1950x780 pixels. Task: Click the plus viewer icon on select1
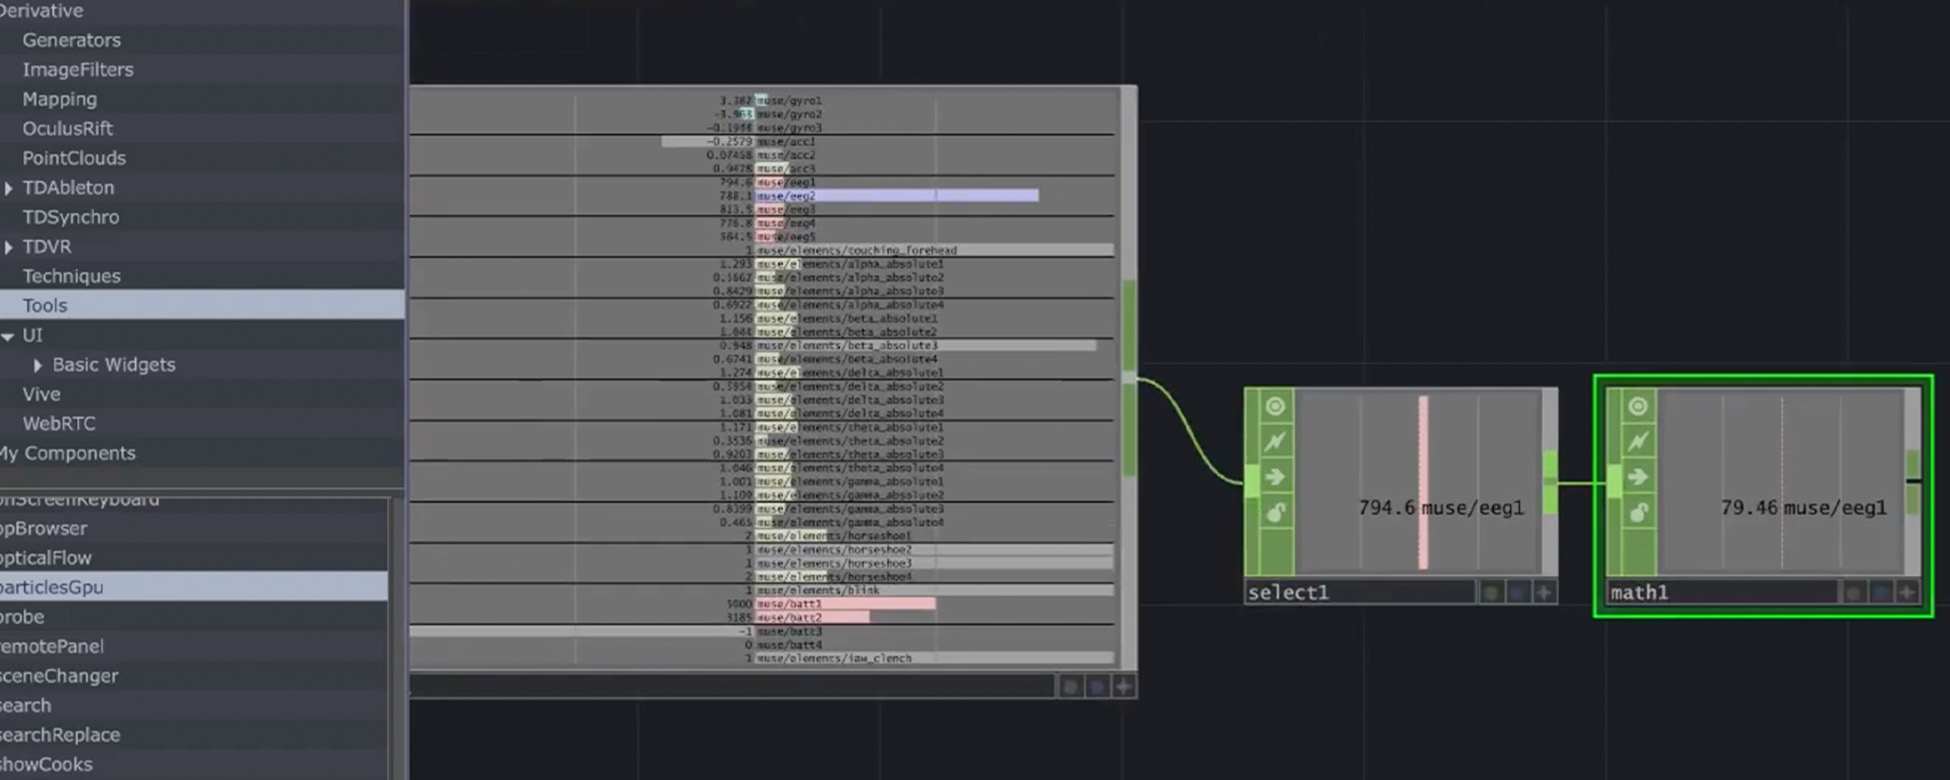tap(1544, 592)
